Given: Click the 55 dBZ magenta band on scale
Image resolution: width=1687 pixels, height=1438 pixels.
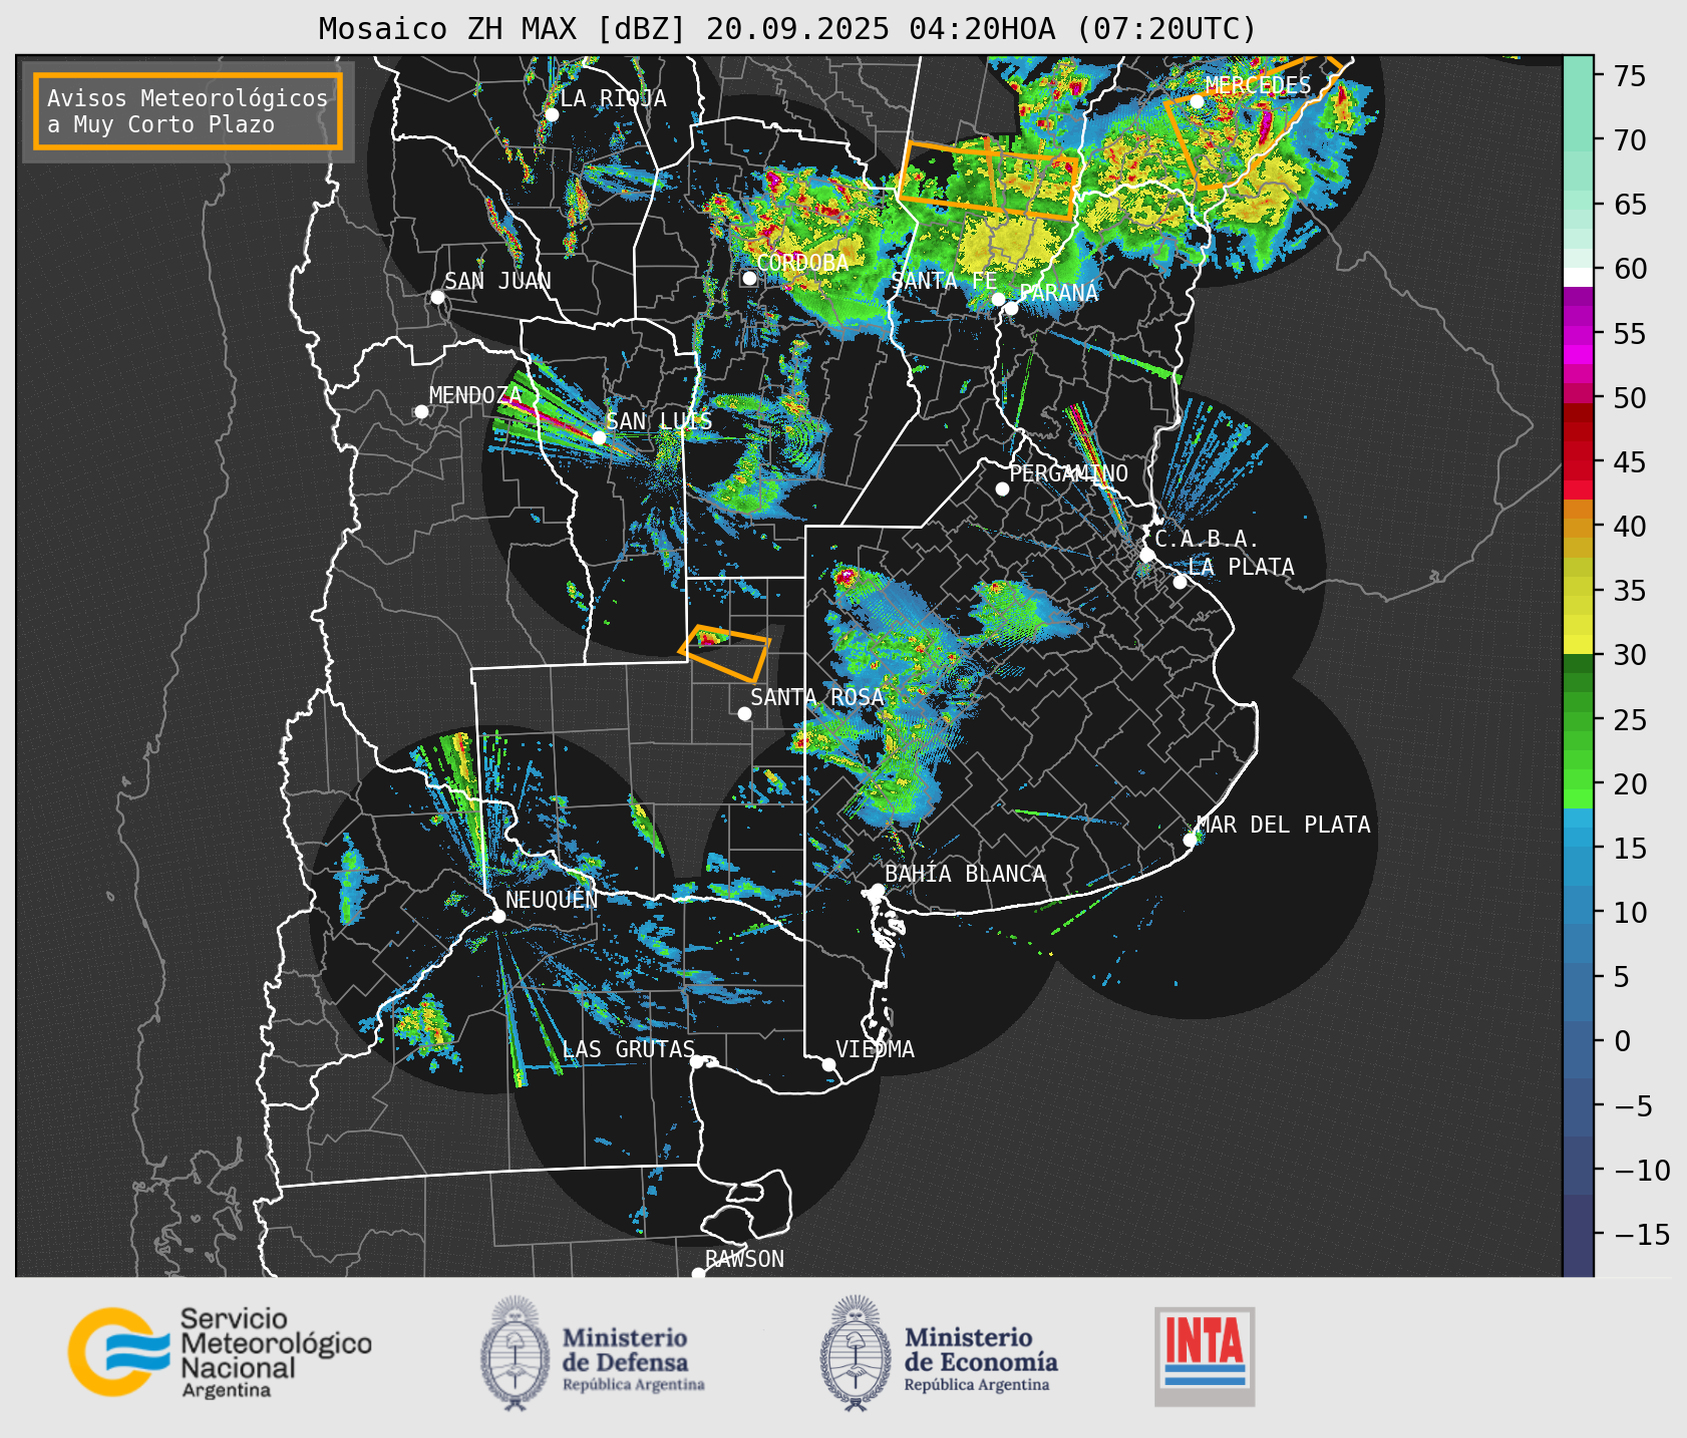Looking at the screenshot, I should click(1577, 333).
